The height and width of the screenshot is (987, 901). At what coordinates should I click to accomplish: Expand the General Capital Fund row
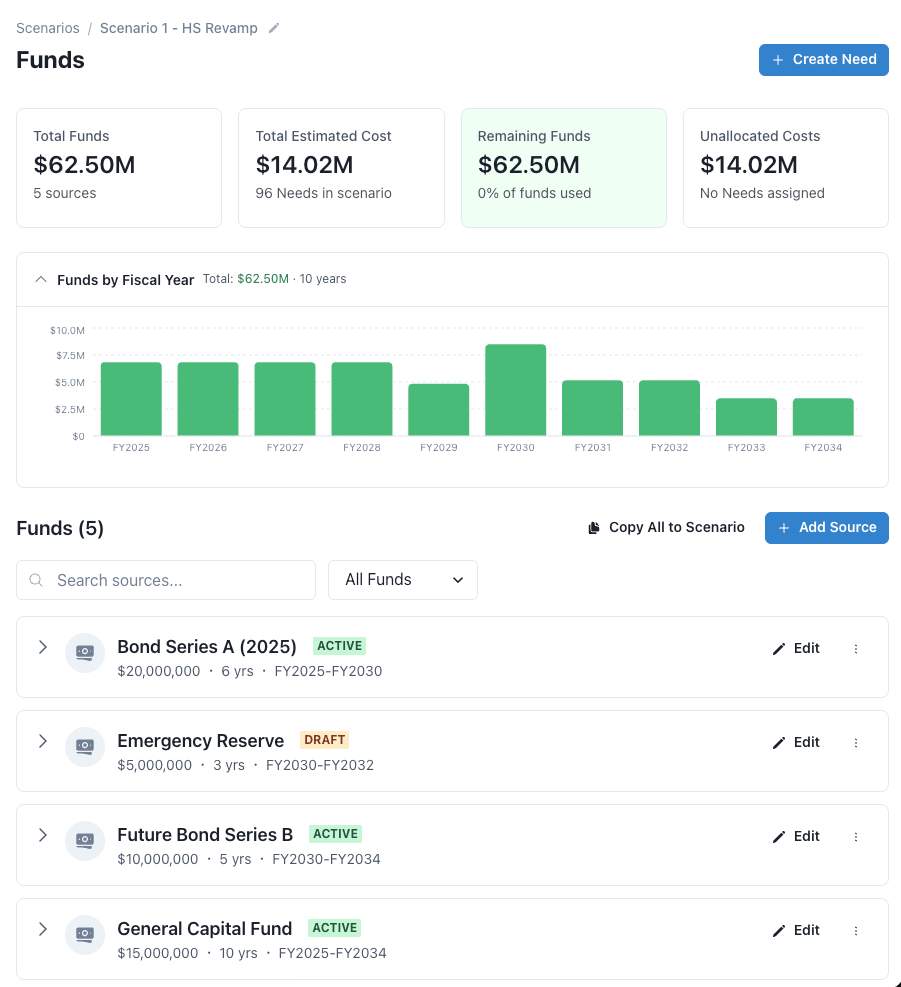point(43,928)
